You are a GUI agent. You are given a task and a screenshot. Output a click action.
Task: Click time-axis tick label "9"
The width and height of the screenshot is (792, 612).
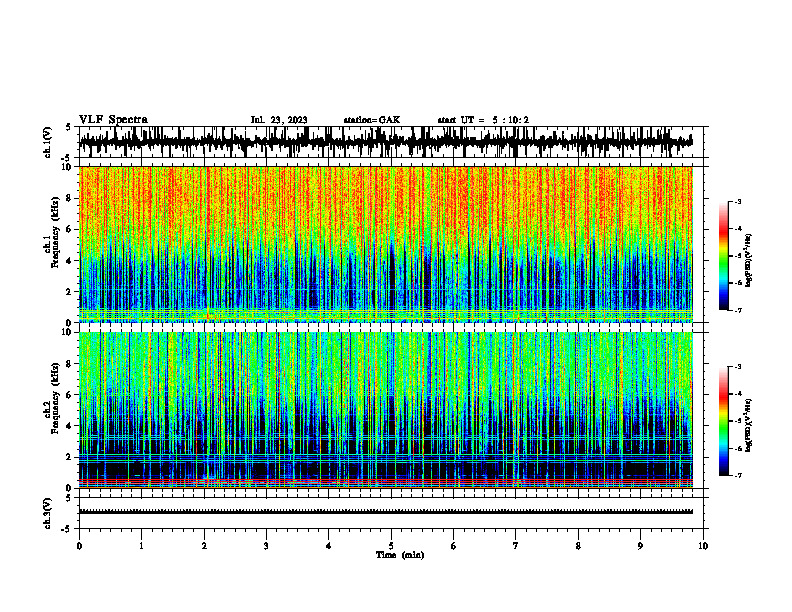pos(640,546)
